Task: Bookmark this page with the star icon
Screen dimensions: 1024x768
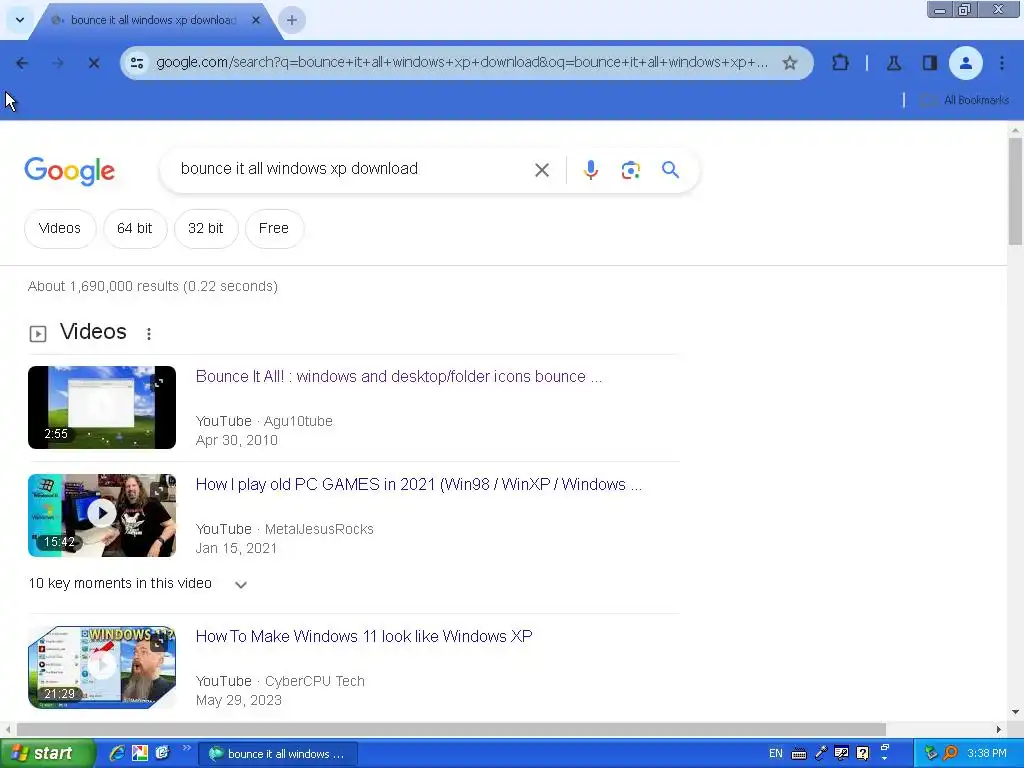Action: [790, 63]
